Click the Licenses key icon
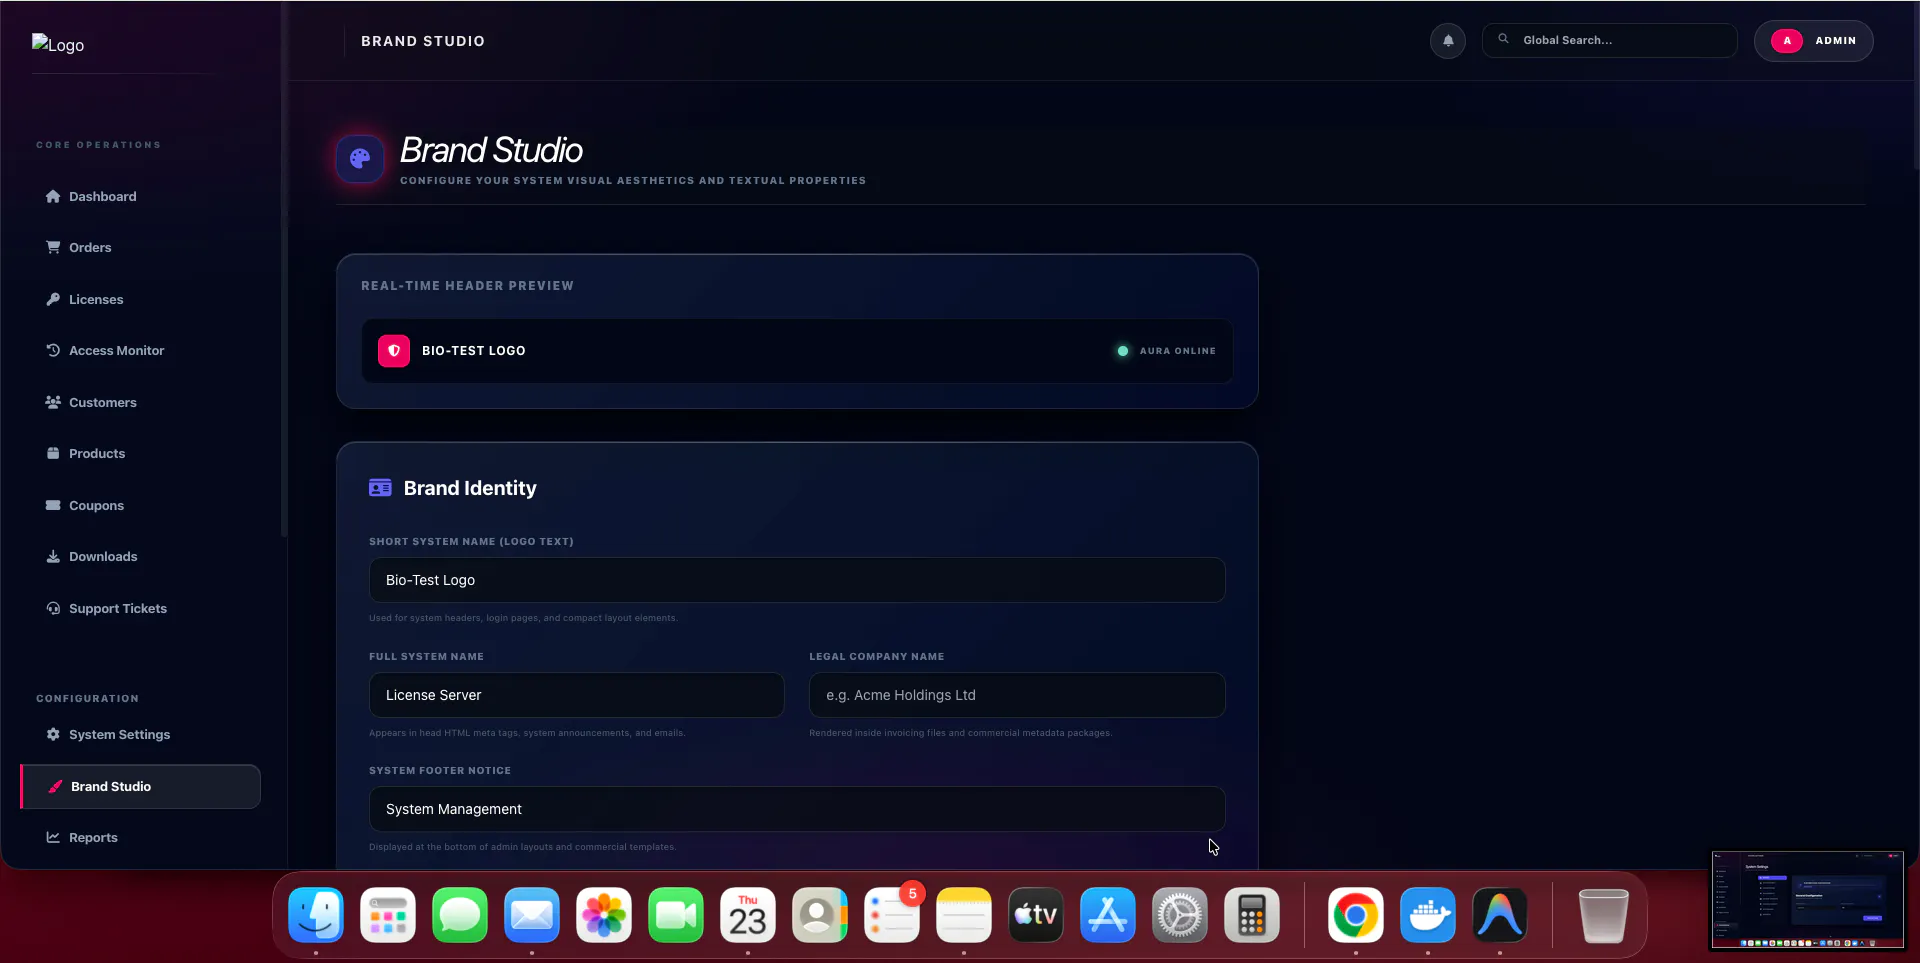The width and height of the screenshot is (1920, 963). coord(53,299)
